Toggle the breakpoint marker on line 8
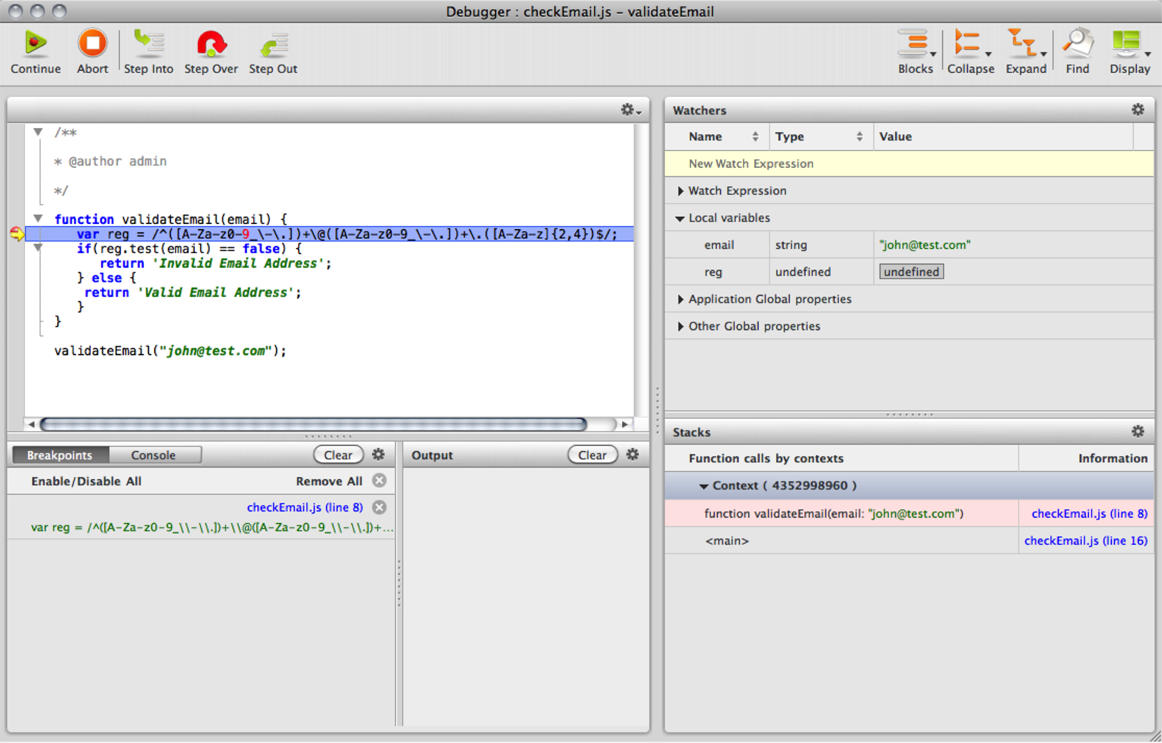 coord(17,234)
